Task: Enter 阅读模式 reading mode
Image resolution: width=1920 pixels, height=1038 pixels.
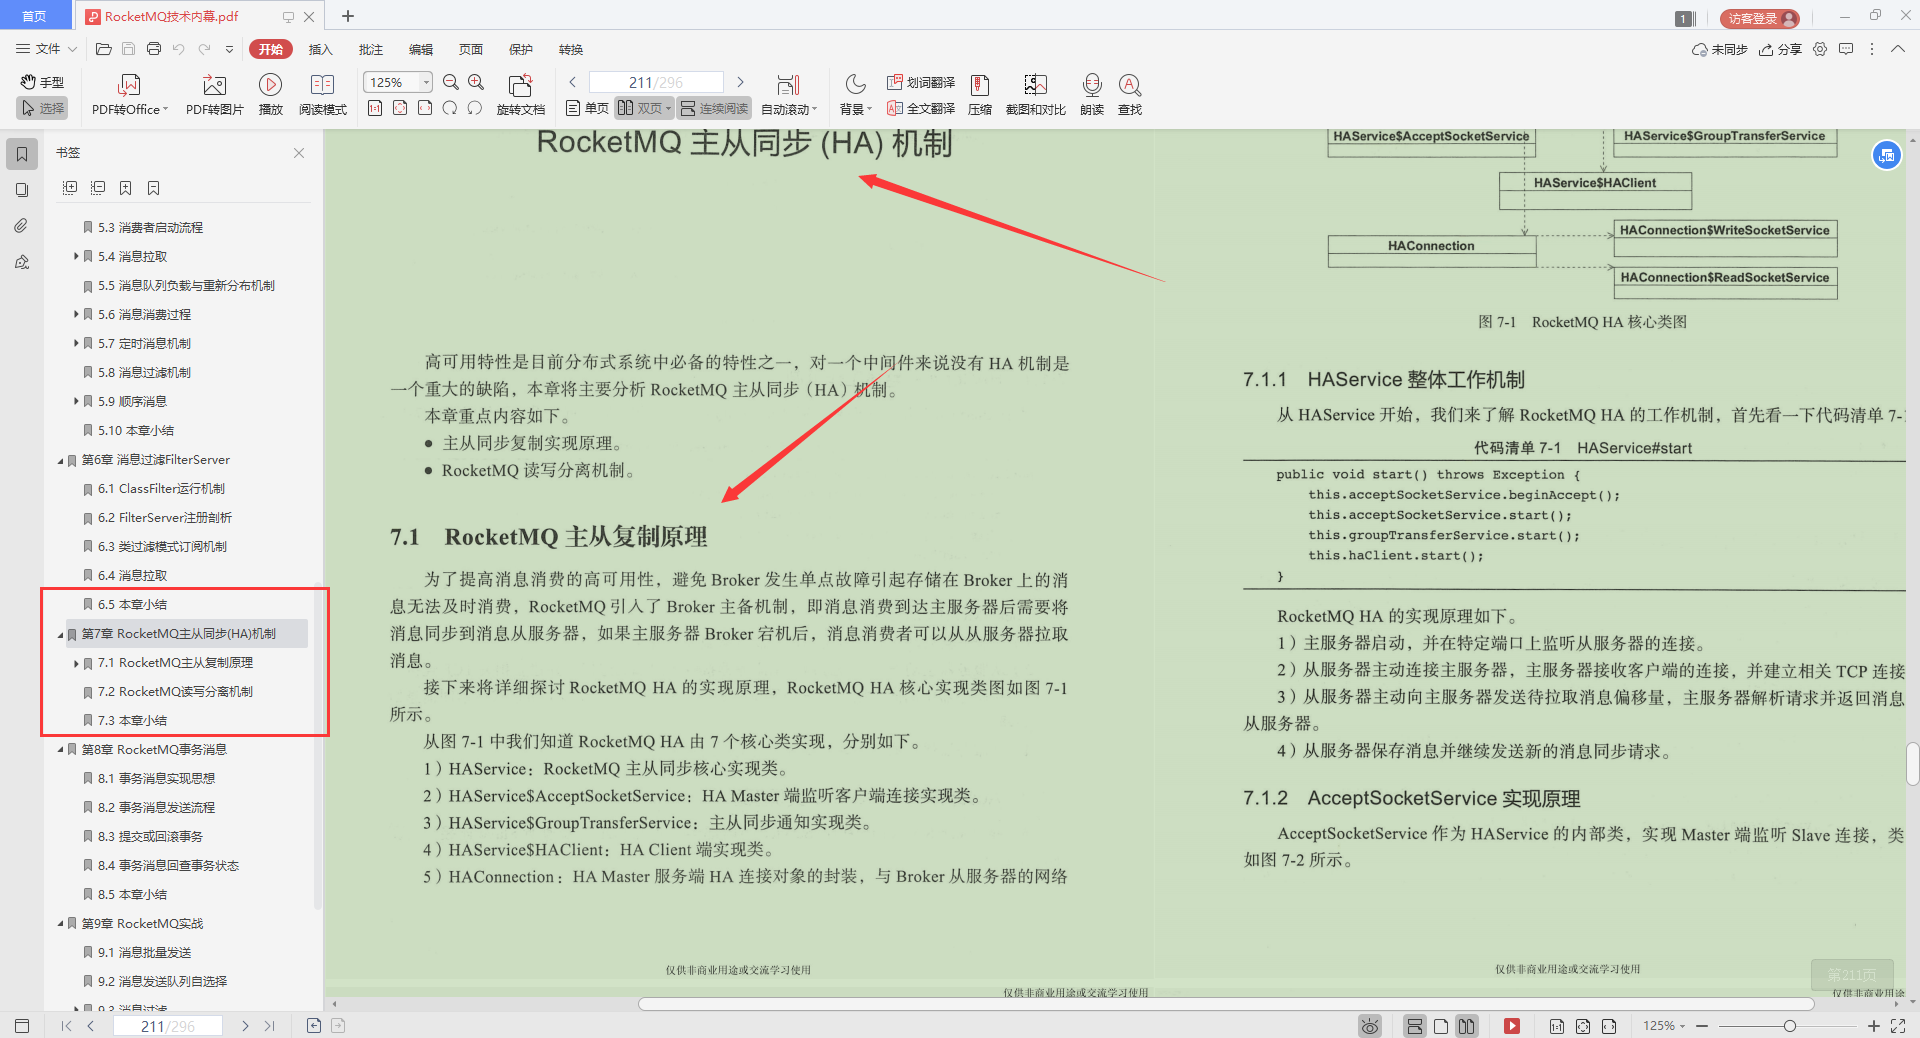Action: (322, 95)
